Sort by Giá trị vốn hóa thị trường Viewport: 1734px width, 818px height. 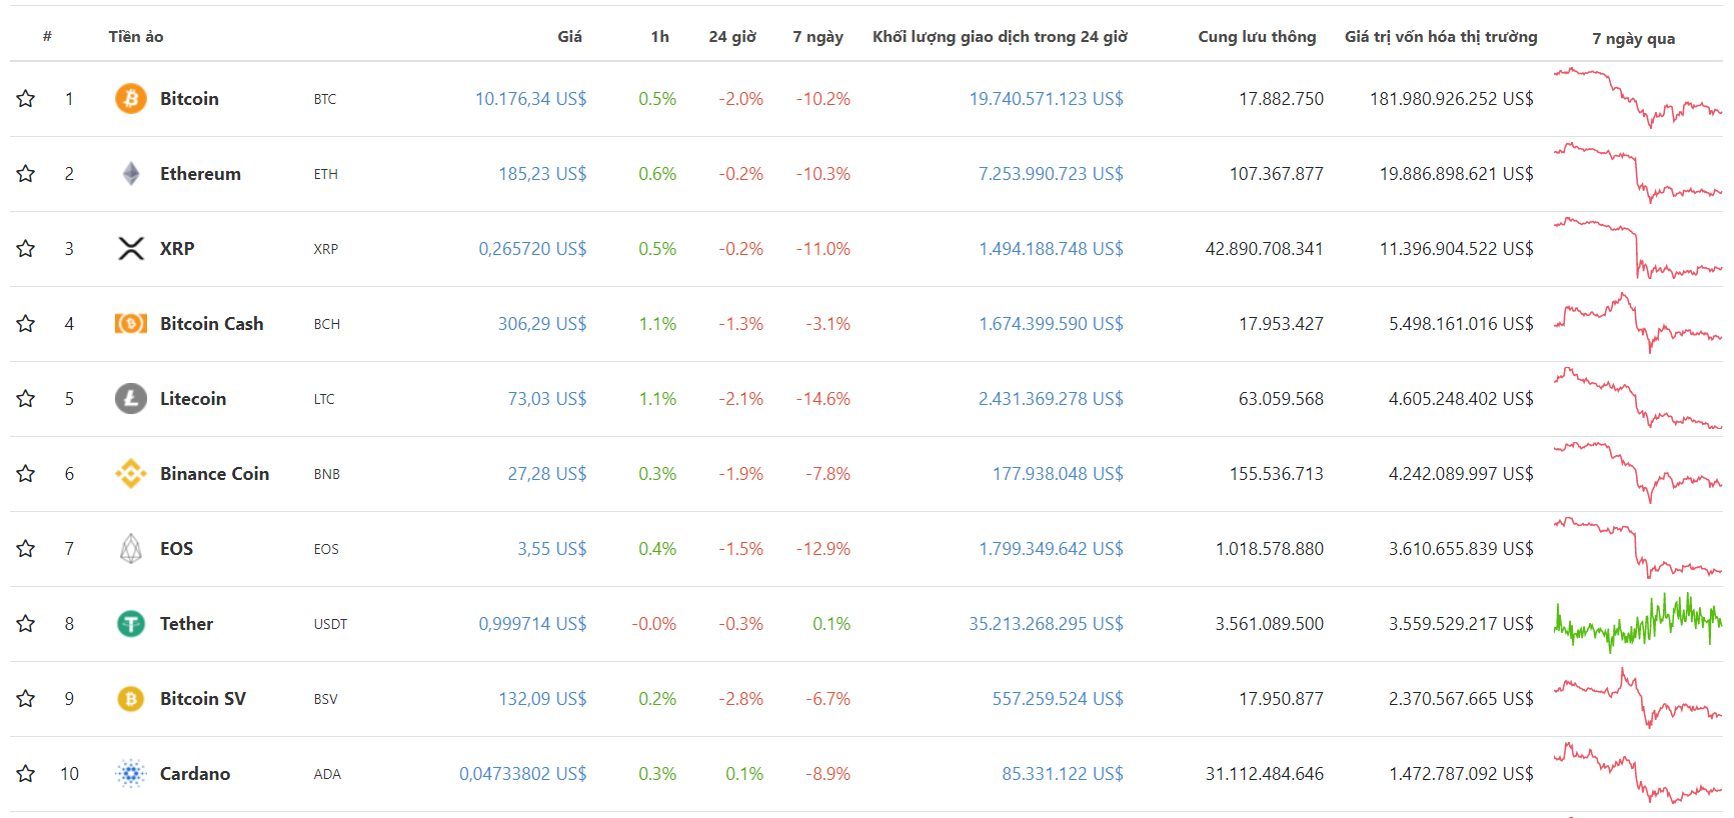coord(1441,36)
